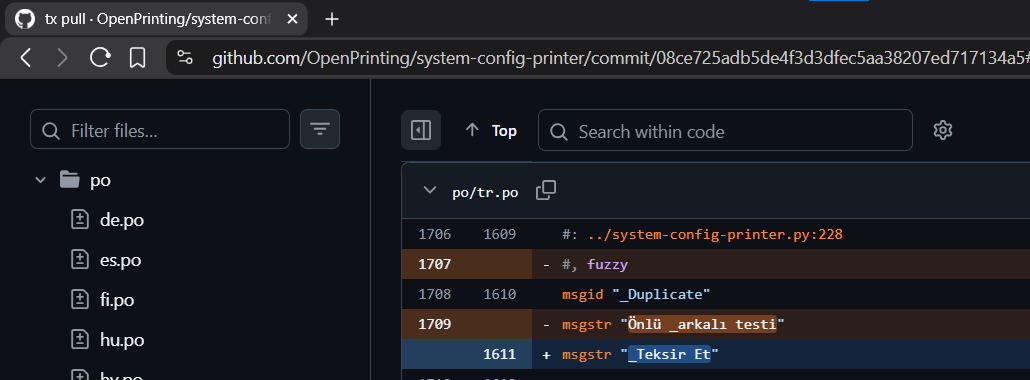
Task: Click removed text 'Önlü _arkalı testi'
Action: click(x=702, y=324)
